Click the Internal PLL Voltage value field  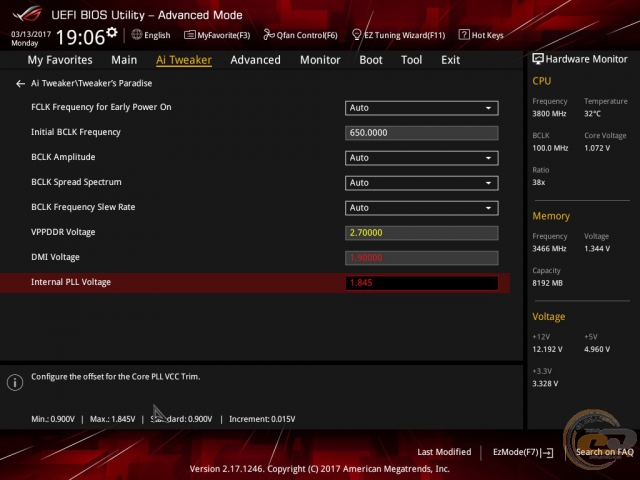pos(422,283)
